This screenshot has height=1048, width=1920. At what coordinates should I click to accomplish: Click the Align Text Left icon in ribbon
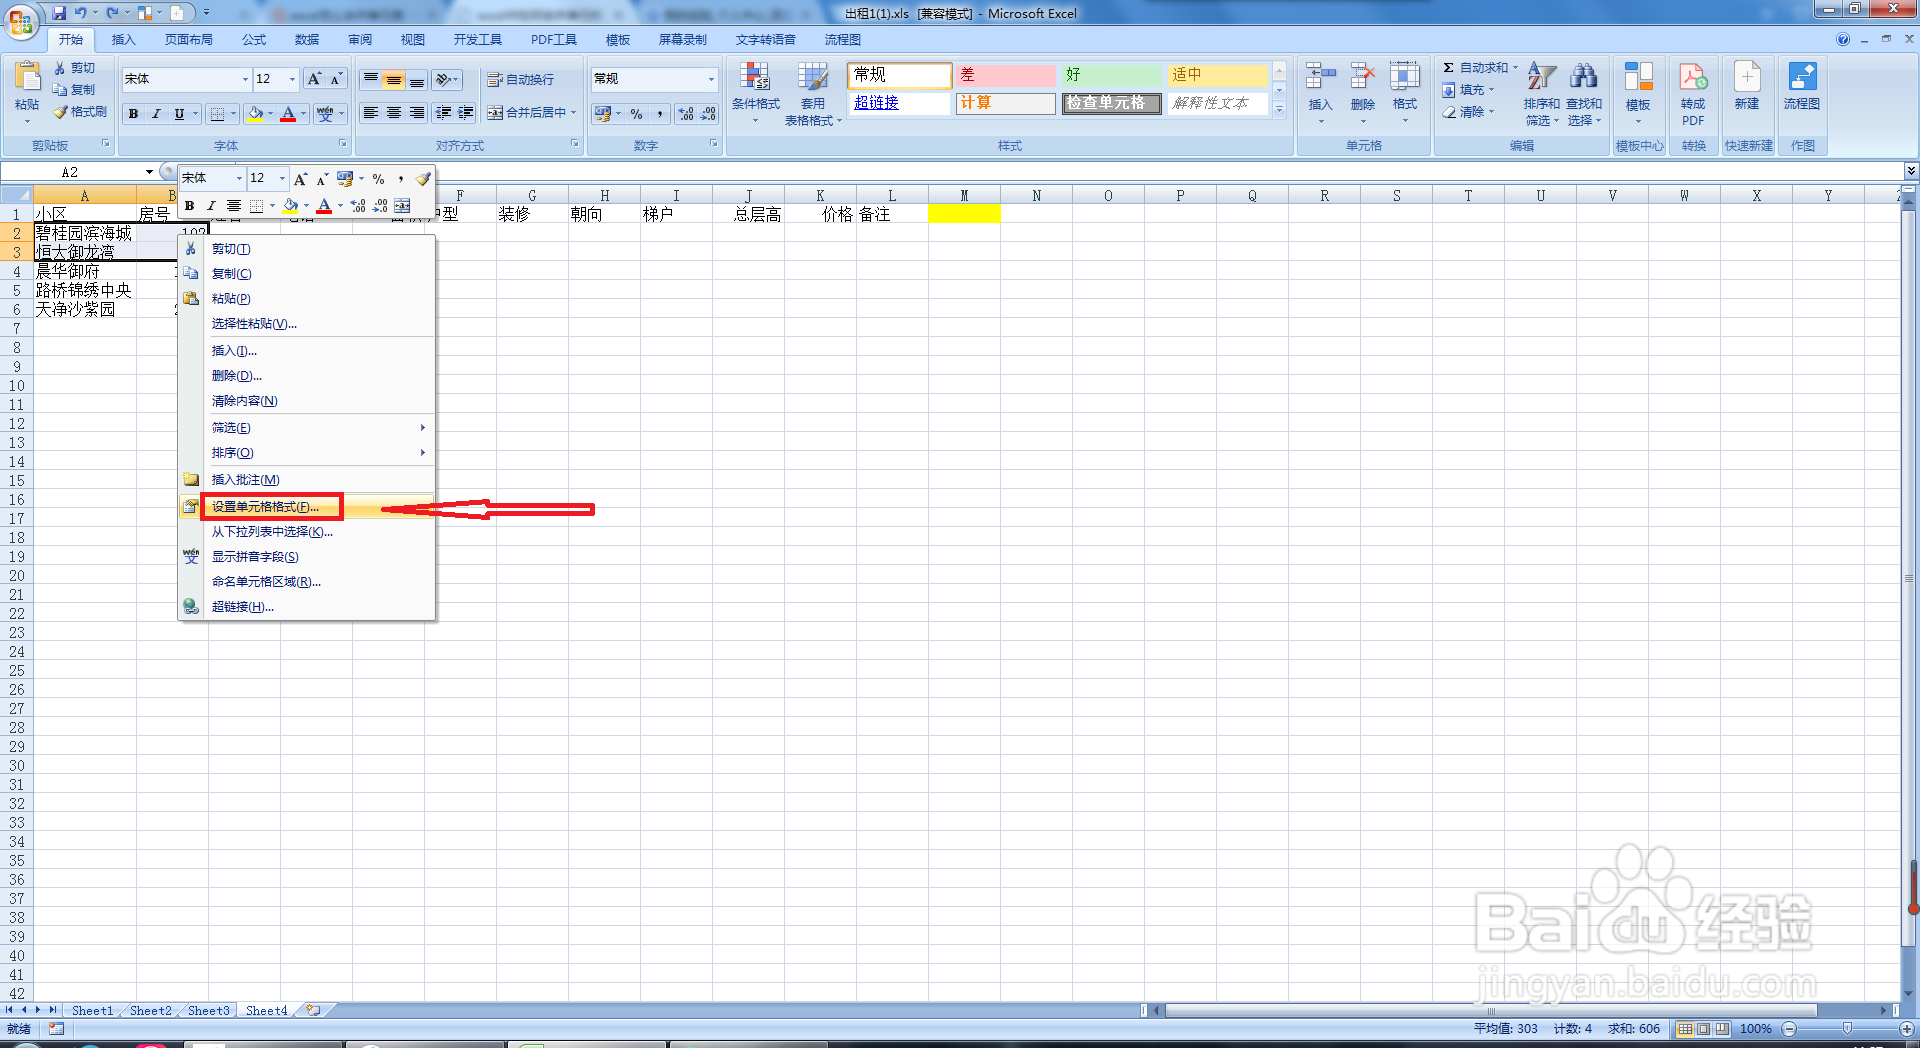(371, 113)
